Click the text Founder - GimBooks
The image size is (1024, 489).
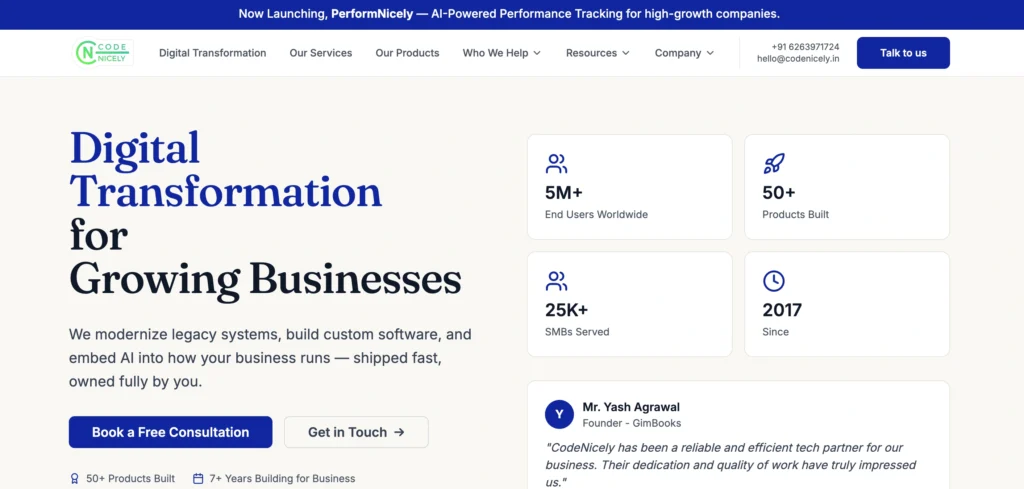click(x=632, y=423)
